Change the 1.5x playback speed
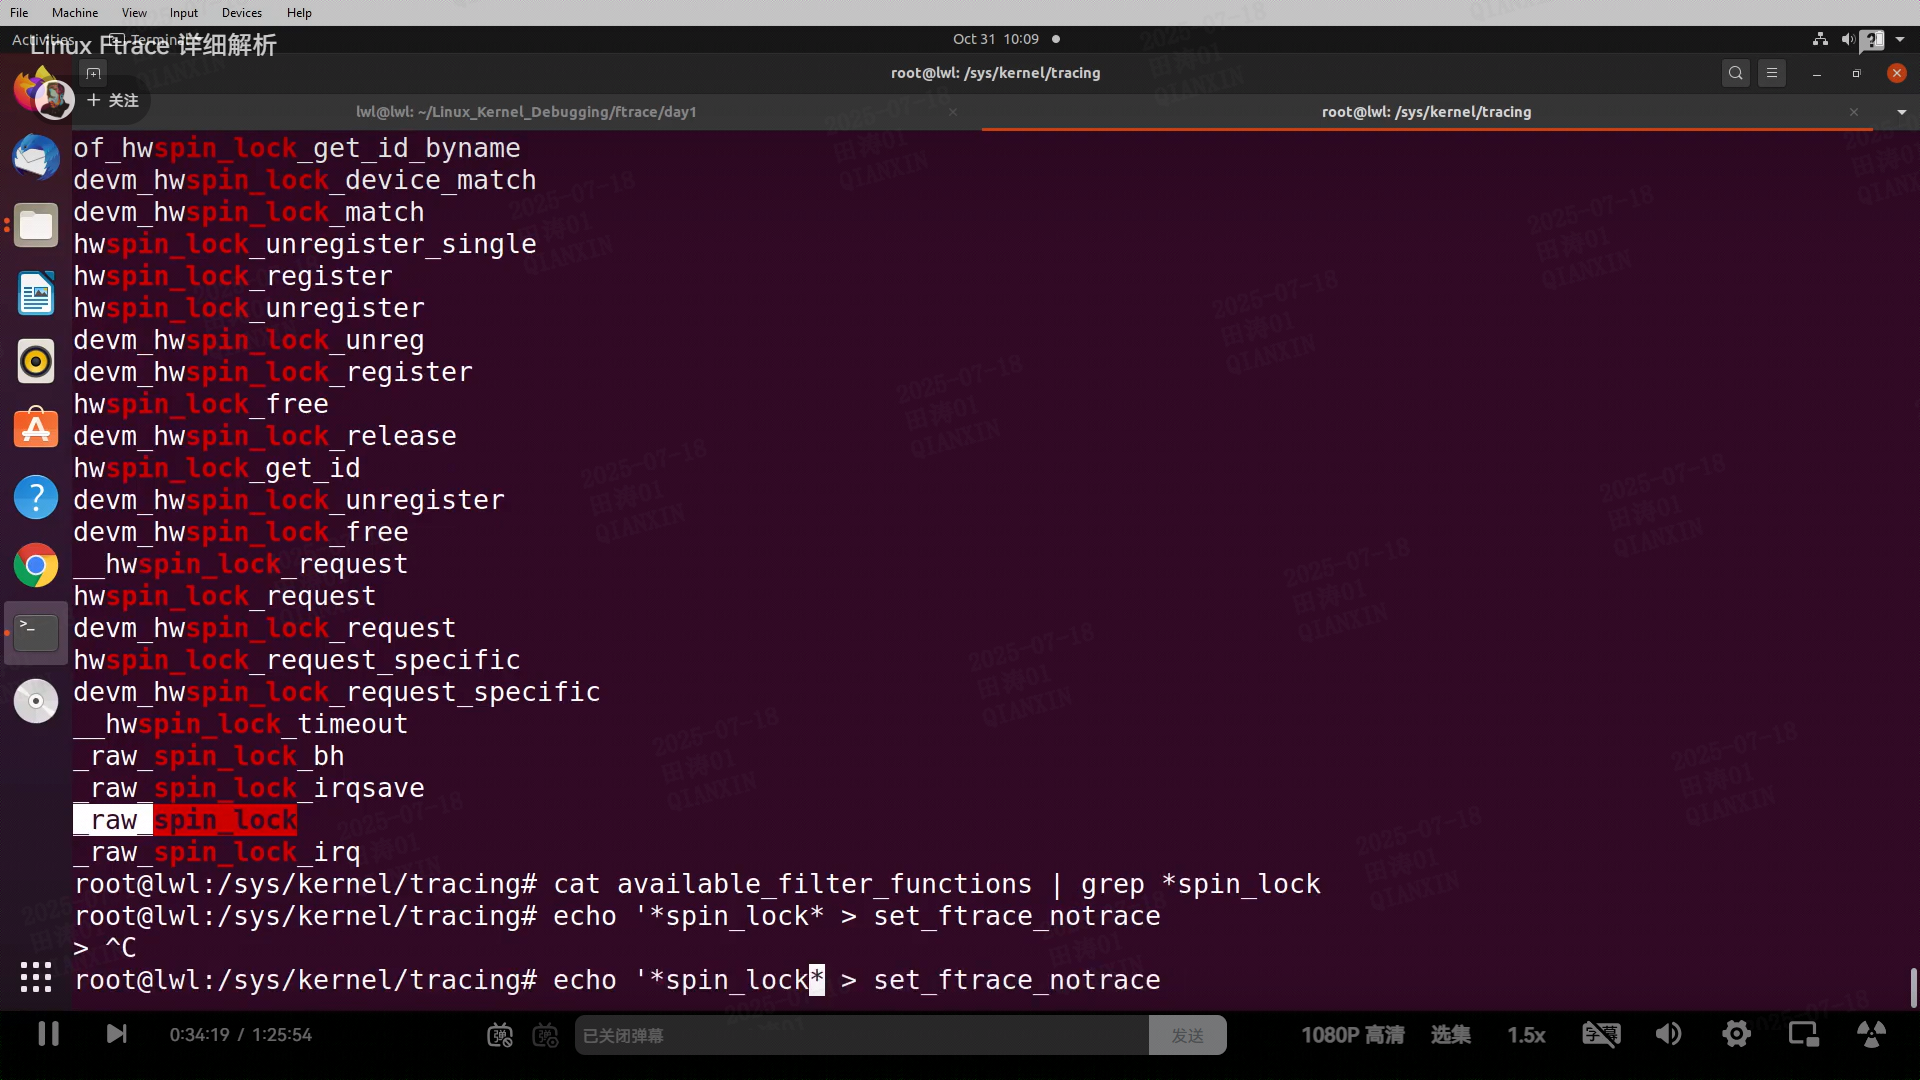1920x1080 pixels. click(1526, 1035)
